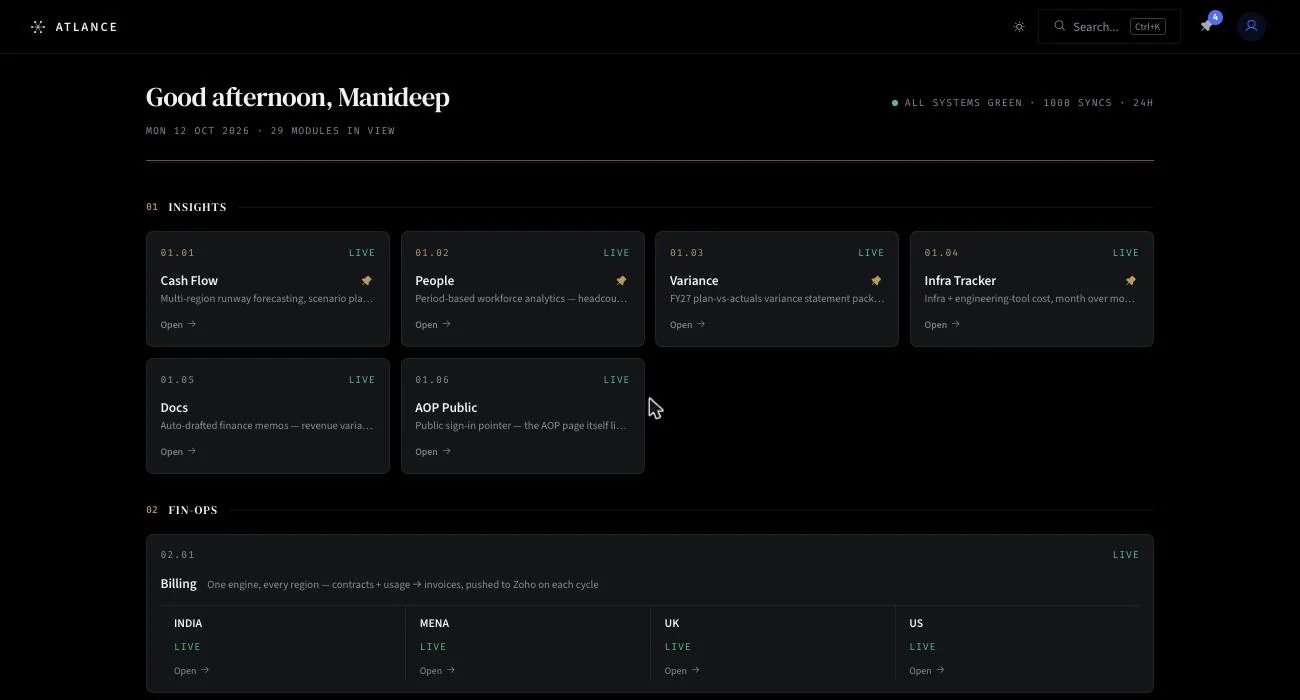Click the INDIA region label
The width and height of the screenshot is (1300, 700).
pyautogui.click(x=188, y=623)
